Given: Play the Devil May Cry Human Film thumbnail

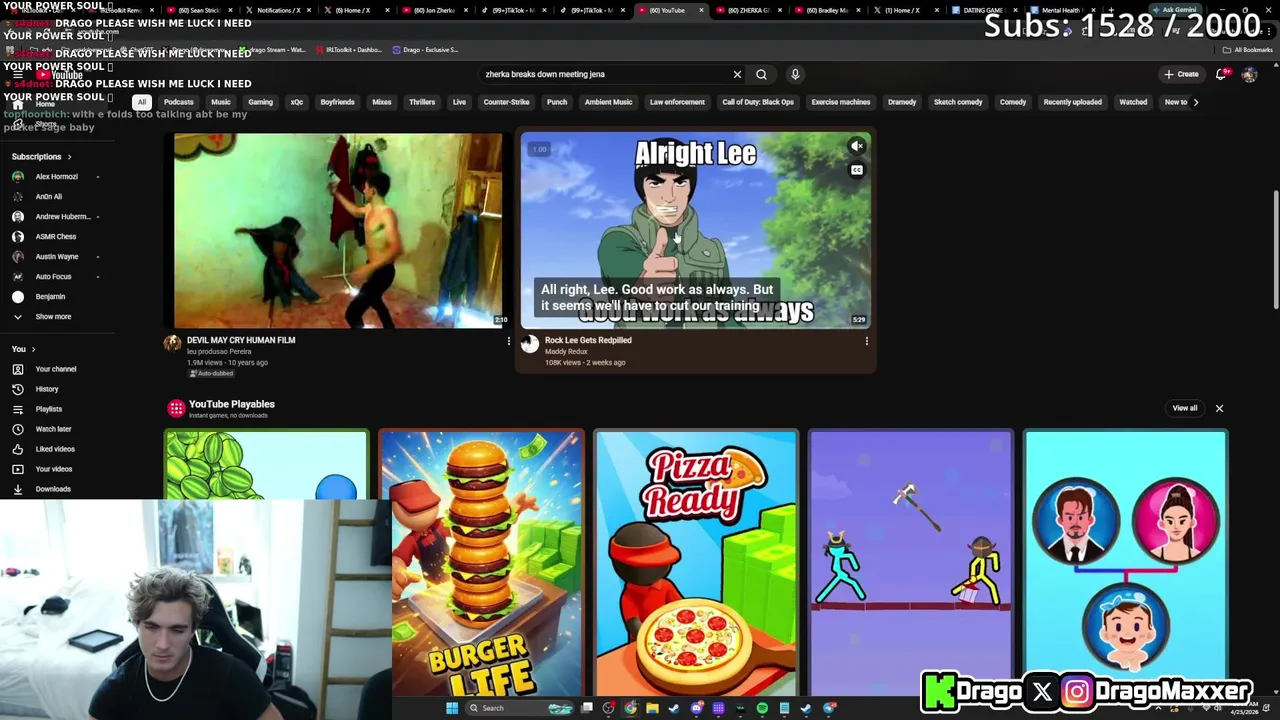Looking at the screenshot, I should pos(338,230).
